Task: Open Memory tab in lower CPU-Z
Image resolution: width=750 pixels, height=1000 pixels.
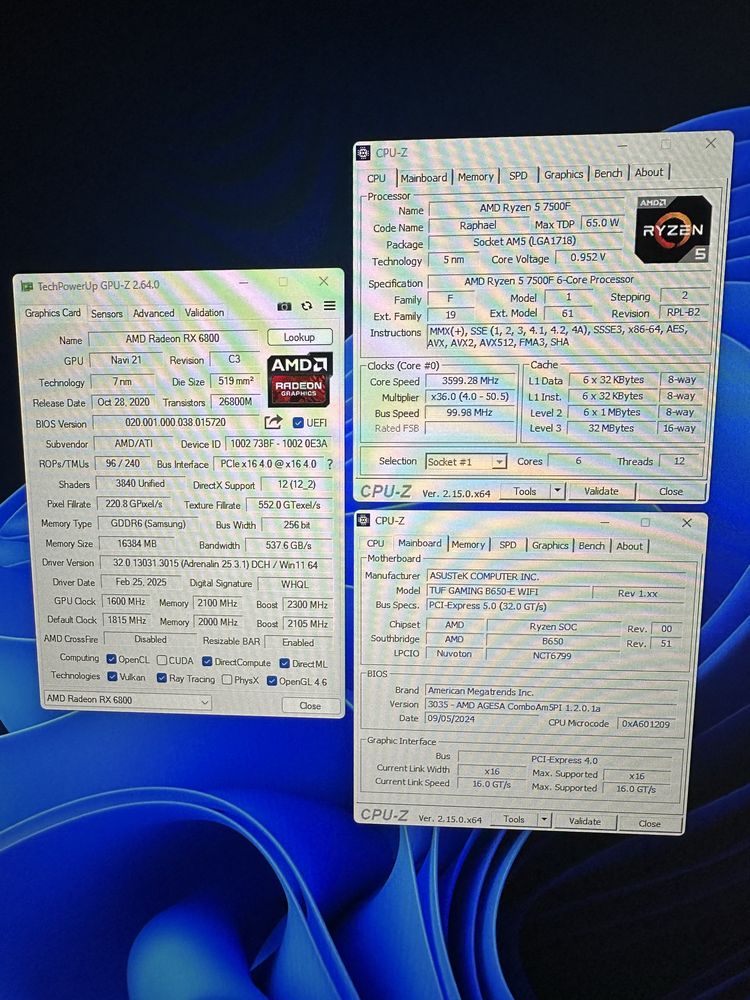Action: click(468, 545)
